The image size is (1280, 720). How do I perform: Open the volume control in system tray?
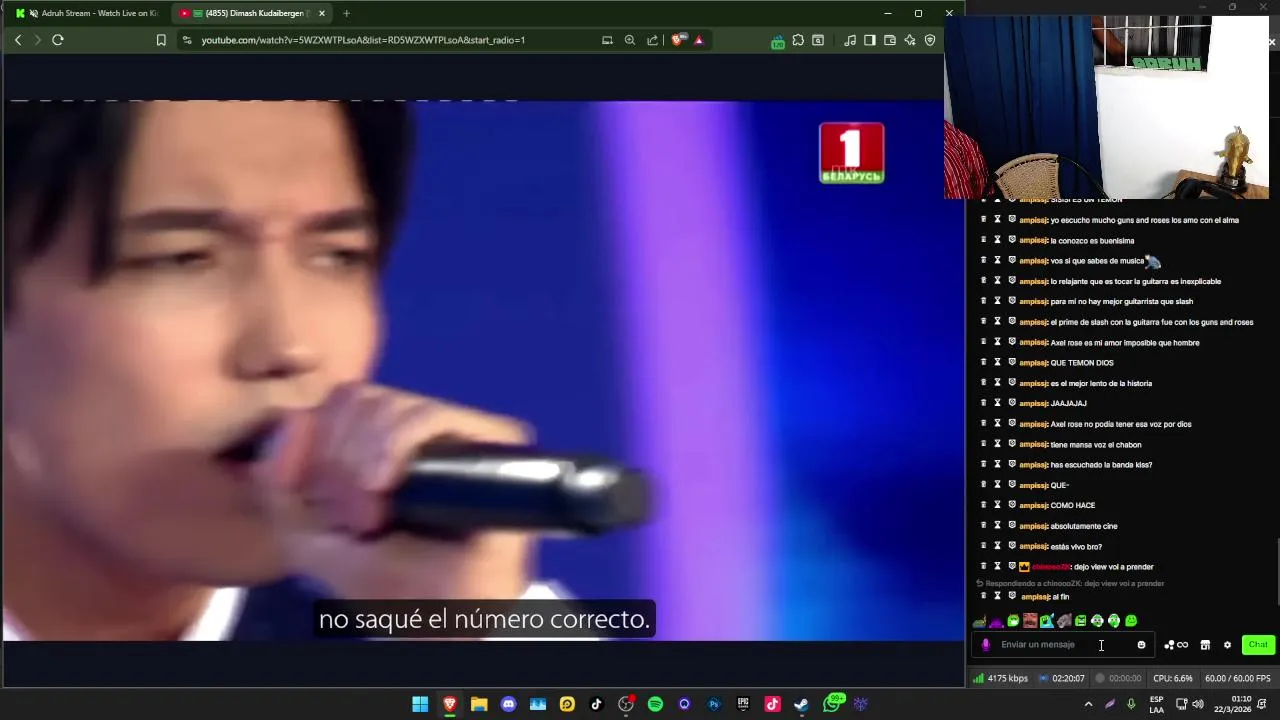click(1198, 704)
